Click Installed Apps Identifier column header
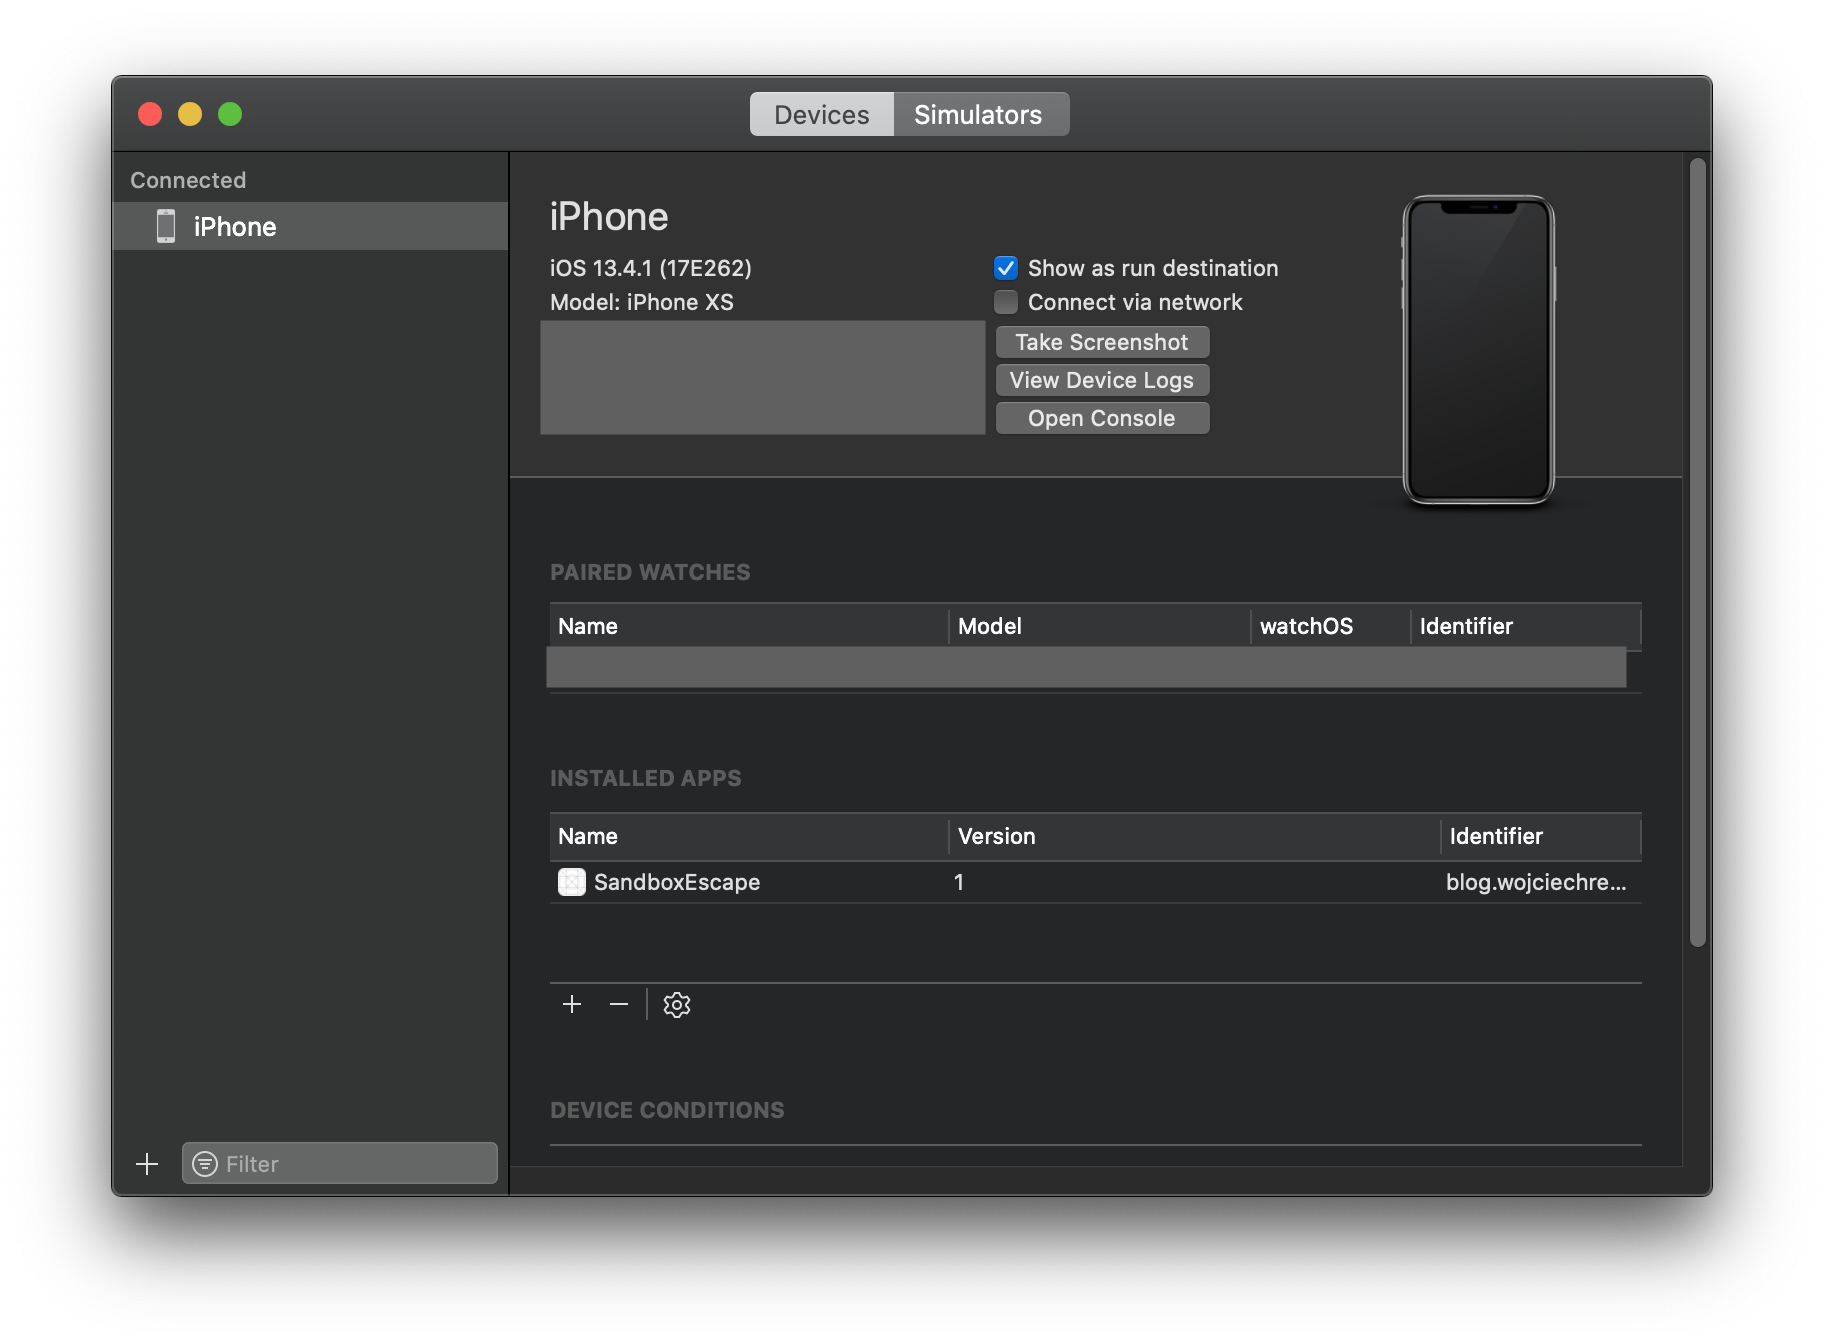This screenshot has height=1344, width=1824. (x=1541, y=836)
